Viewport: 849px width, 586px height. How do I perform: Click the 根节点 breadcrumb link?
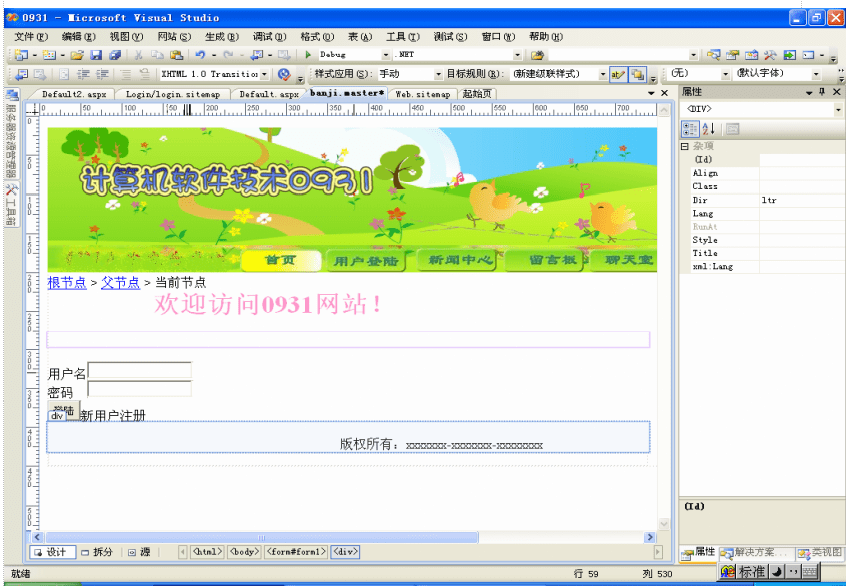pos(67,283)
